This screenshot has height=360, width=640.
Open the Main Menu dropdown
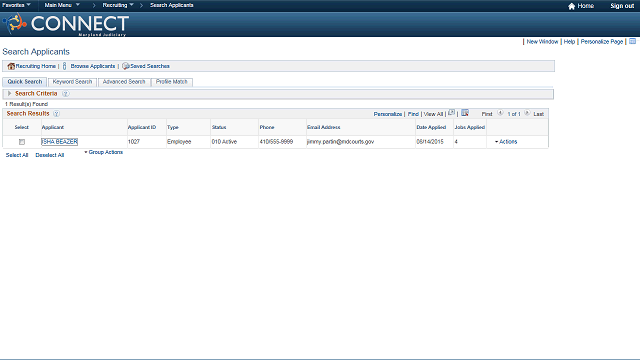pyautogui.click(x=62, y=5)
